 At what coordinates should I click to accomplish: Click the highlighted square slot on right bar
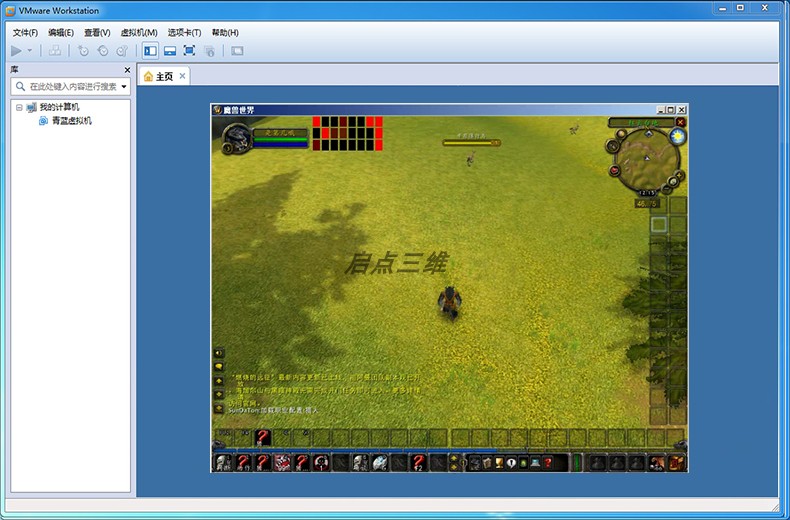pyautogui.click(x=659, y=224)
